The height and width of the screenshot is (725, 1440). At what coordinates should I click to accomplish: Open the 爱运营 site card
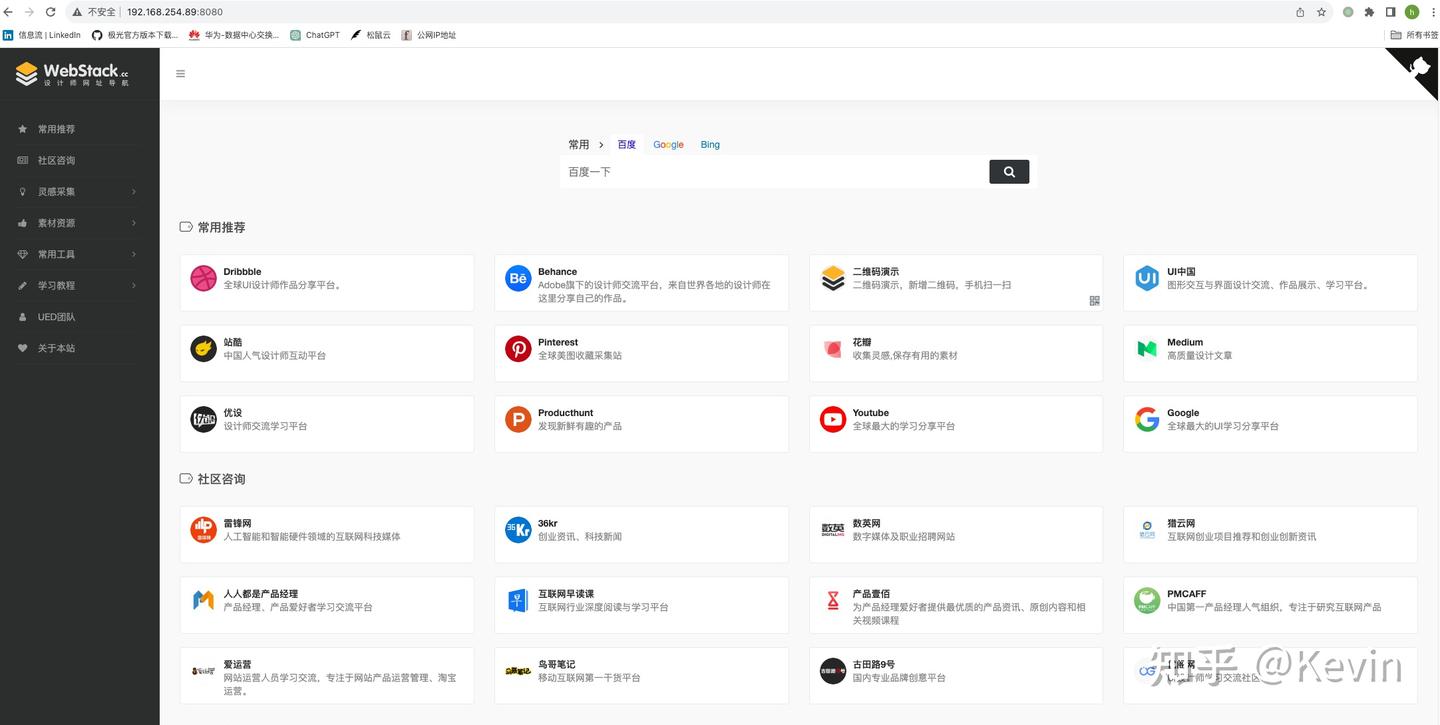coord(327,675)
